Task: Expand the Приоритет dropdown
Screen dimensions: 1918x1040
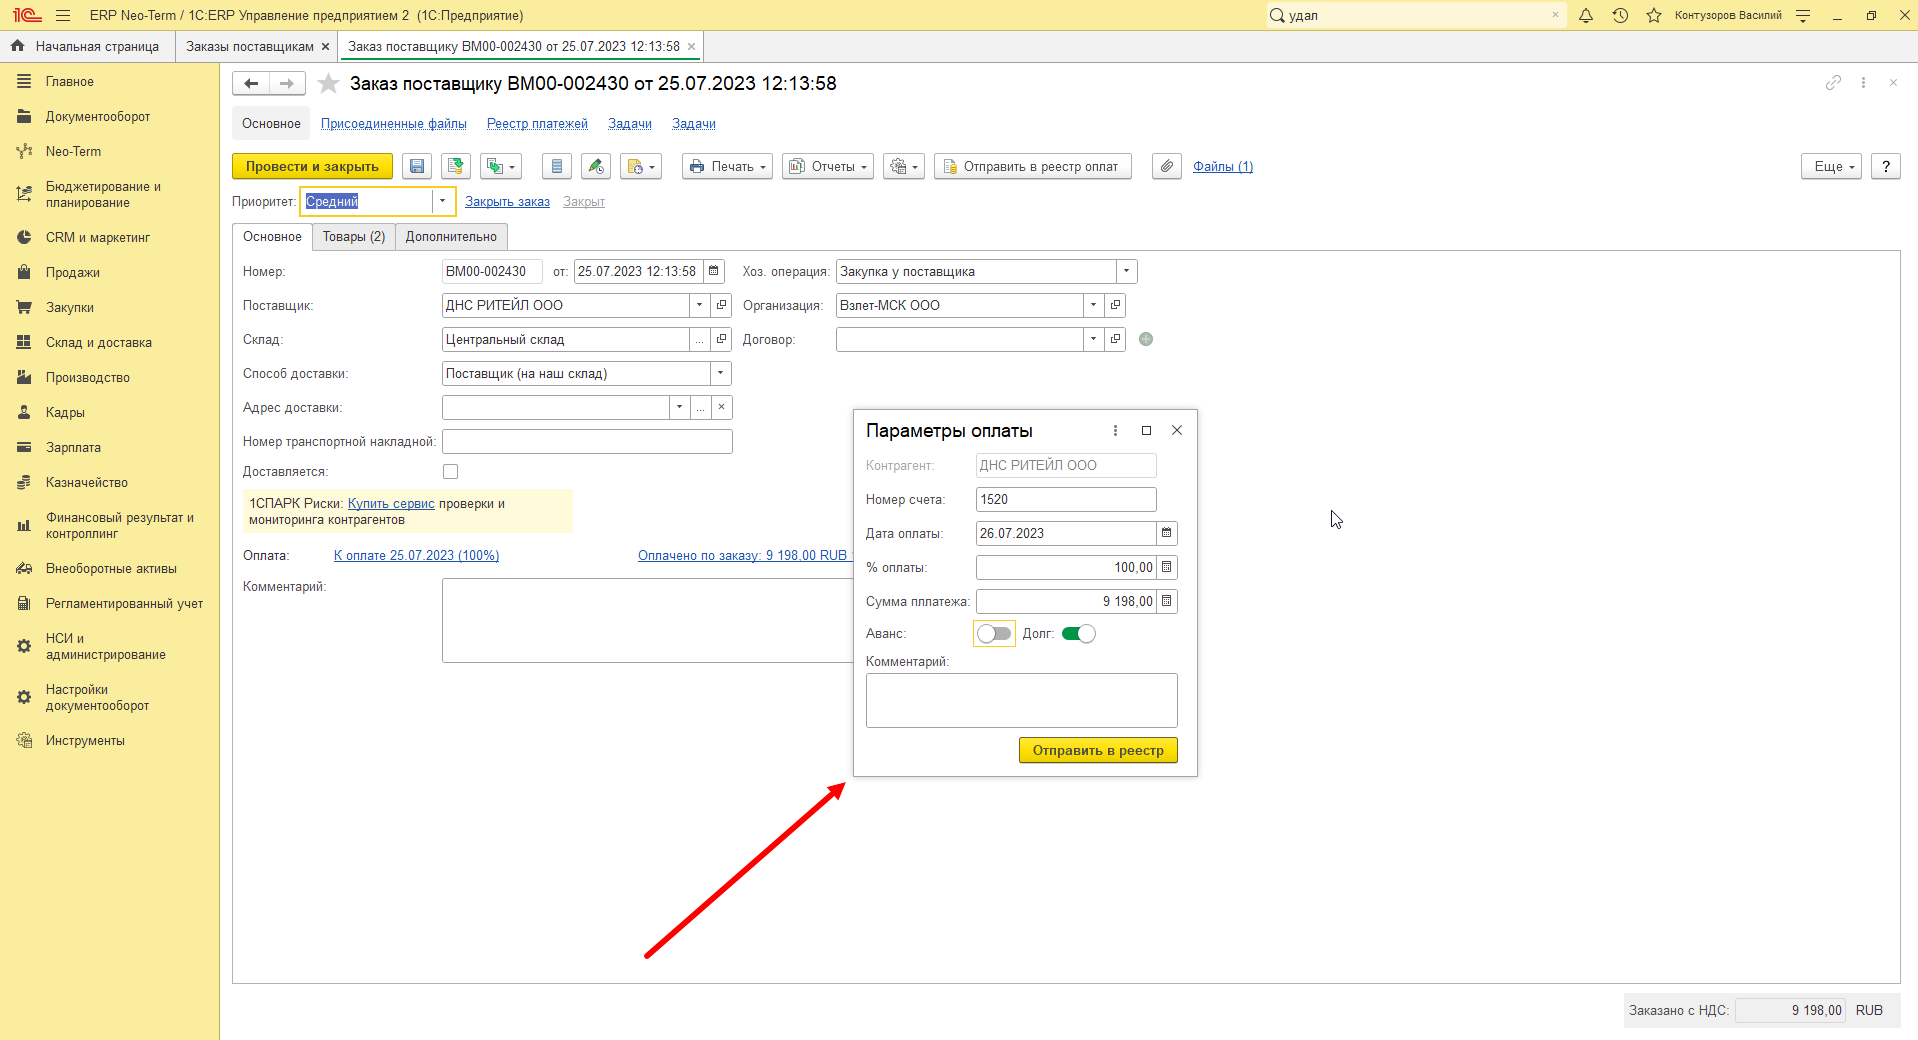Action: pyautogui.click(x=442, y=201)
